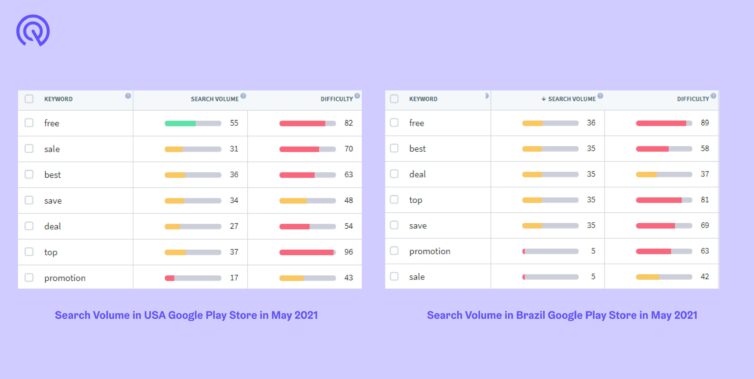The height and width of the screenshot is (379, 754).
Task: Click the USA Google Play Store caption
Action: pyautogui.click(x=186, y=315)
